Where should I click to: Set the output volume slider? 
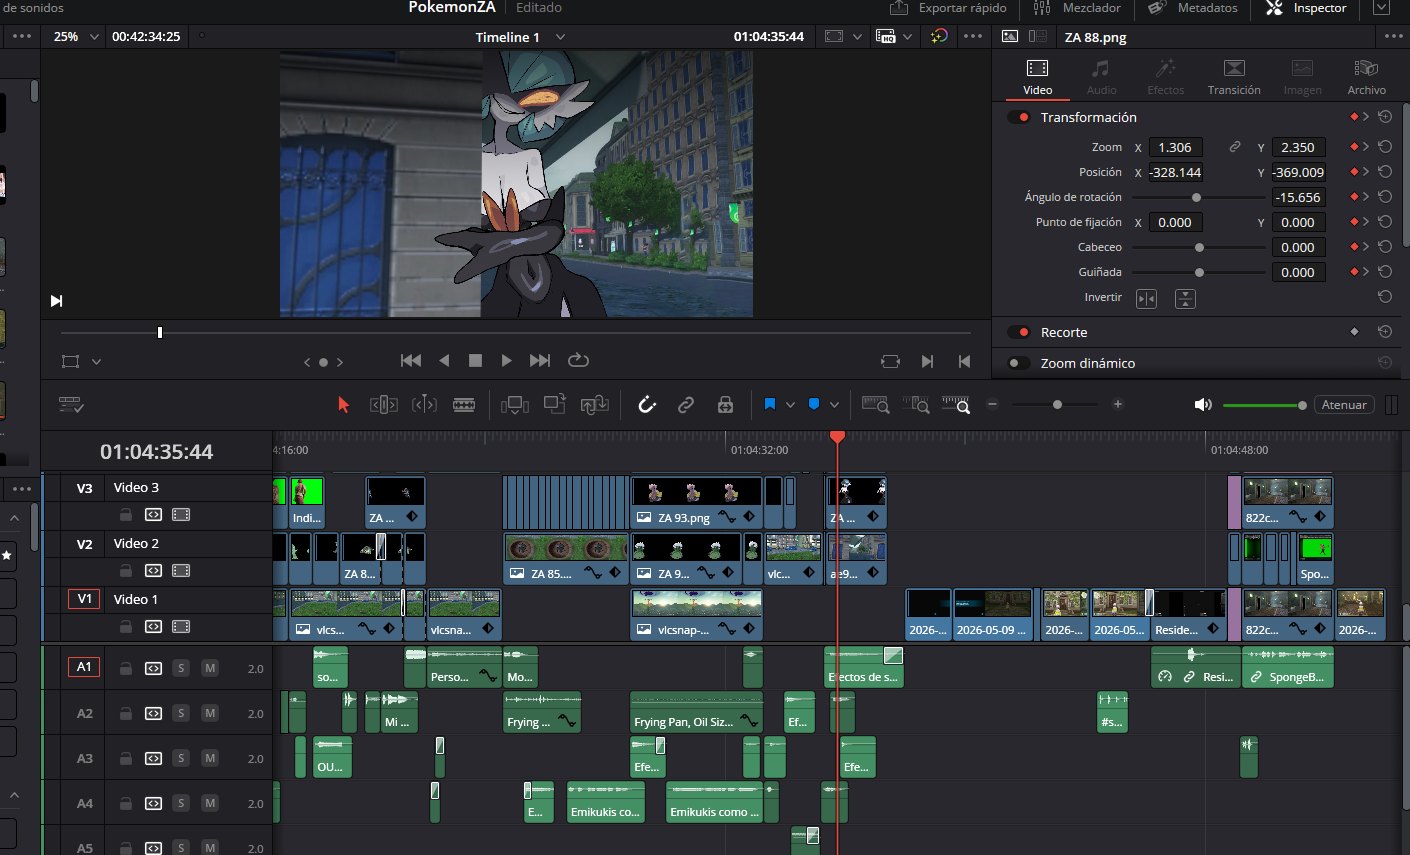(1263, 405)
